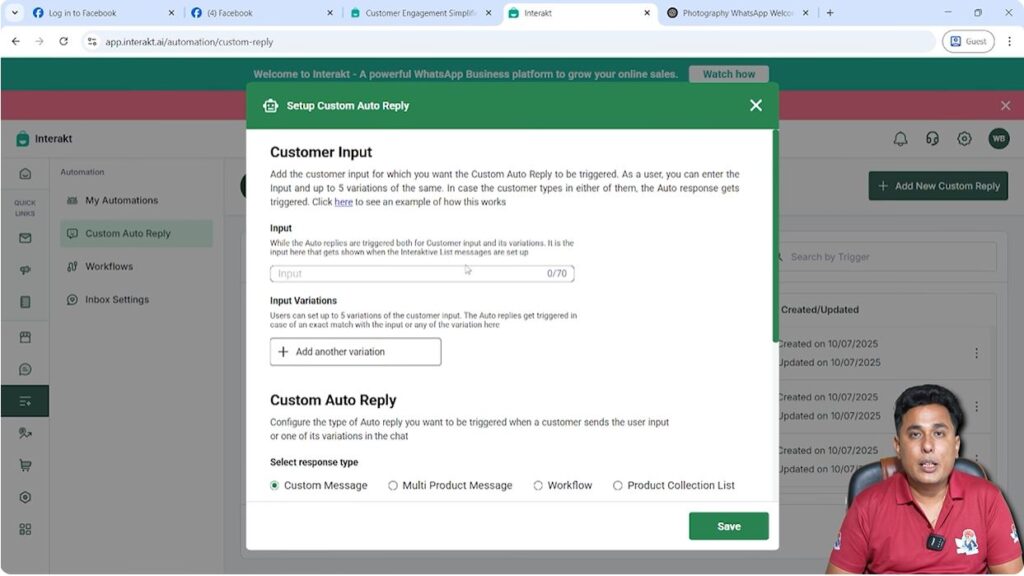
Task: Click the headset support icon in top bar
Action: 932,138
